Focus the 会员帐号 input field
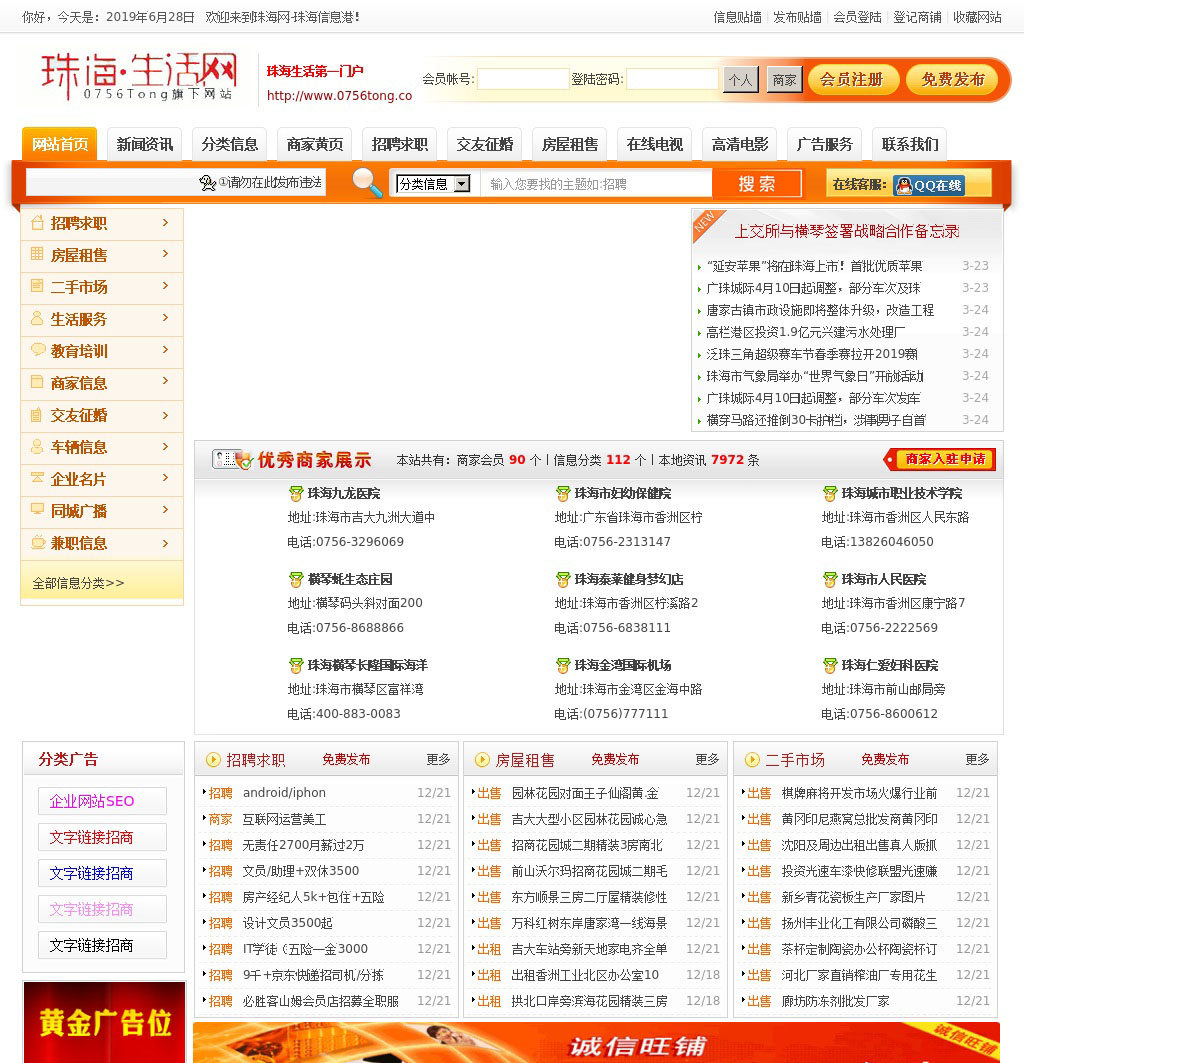 click(x=523, y=79)
